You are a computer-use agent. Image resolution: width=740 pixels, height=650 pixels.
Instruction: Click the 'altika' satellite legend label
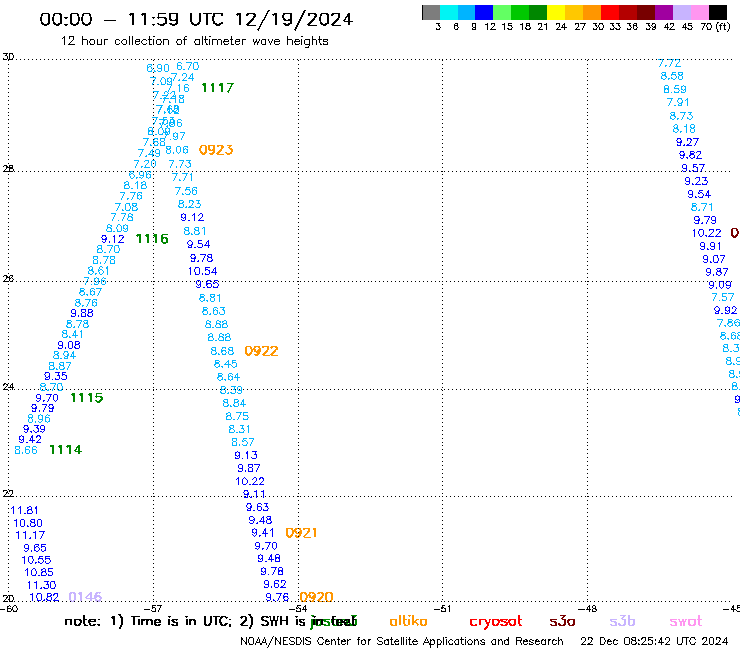tap(408, 621)
